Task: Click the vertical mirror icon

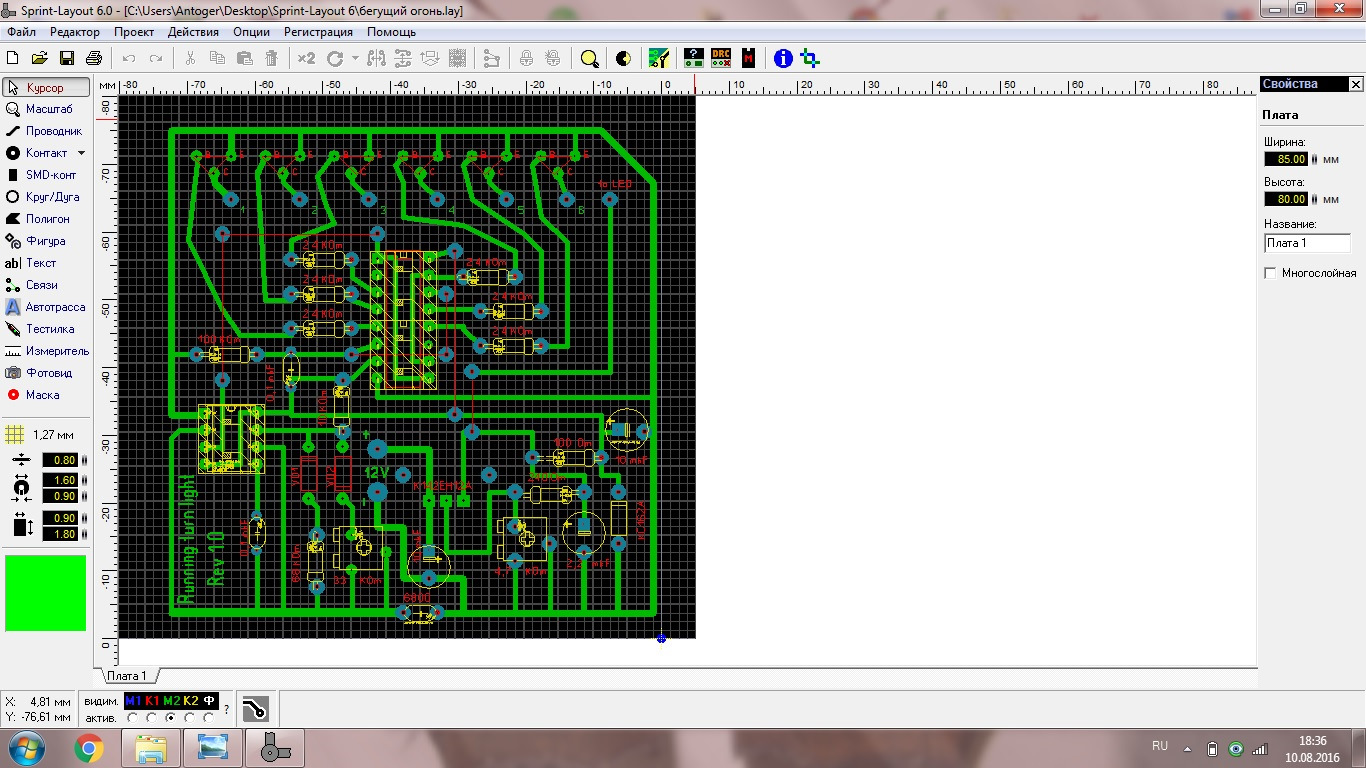Action: pyautogui.click(x=404, y=58)
